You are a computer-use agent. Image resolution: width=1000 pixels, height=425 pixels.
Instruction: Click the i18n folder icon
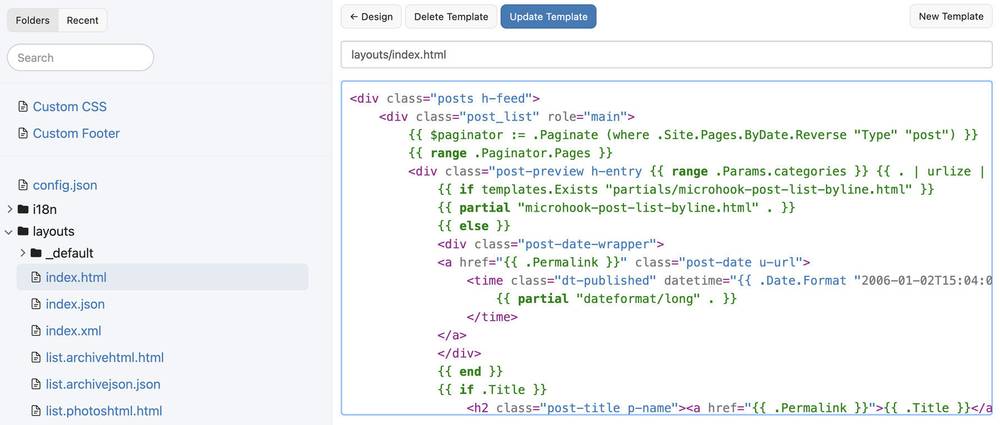tap(23, 209)
